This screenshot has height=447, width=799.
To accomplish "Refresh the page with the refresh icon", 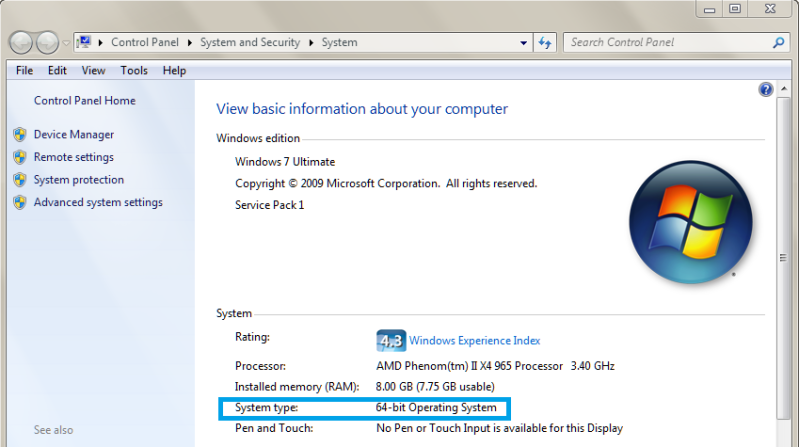I will pyautogui.click(x=545, y=43).
